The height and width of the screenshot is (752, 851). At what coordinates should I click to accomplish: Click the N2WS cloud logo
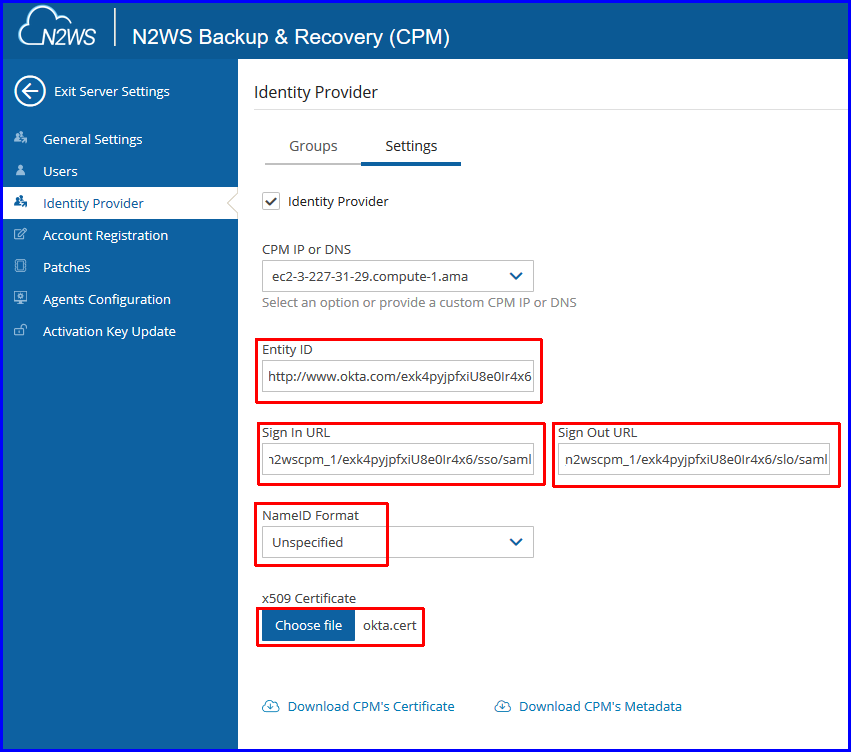click(x=57, y=27)
